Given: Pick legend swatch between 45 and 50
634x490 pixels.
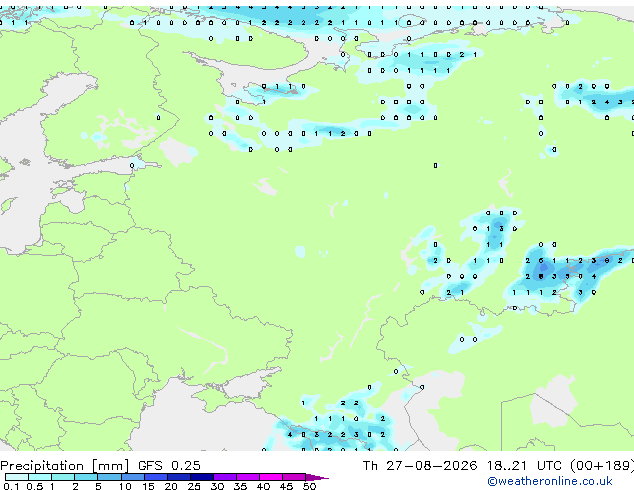Looking at the screenshot, I should tap(294, 477).
